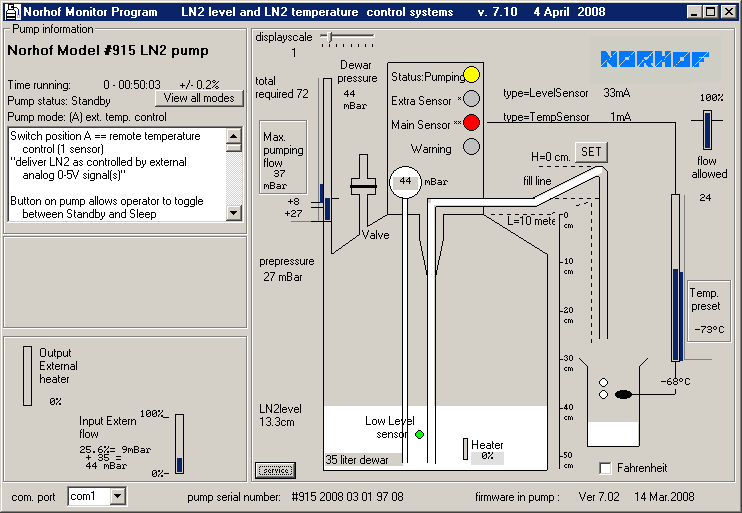This screenshot has height=513, width=742.
Task: Click the down arrow of mode description scrollbar
Action: pyautogui.click(x=234, y=212)
